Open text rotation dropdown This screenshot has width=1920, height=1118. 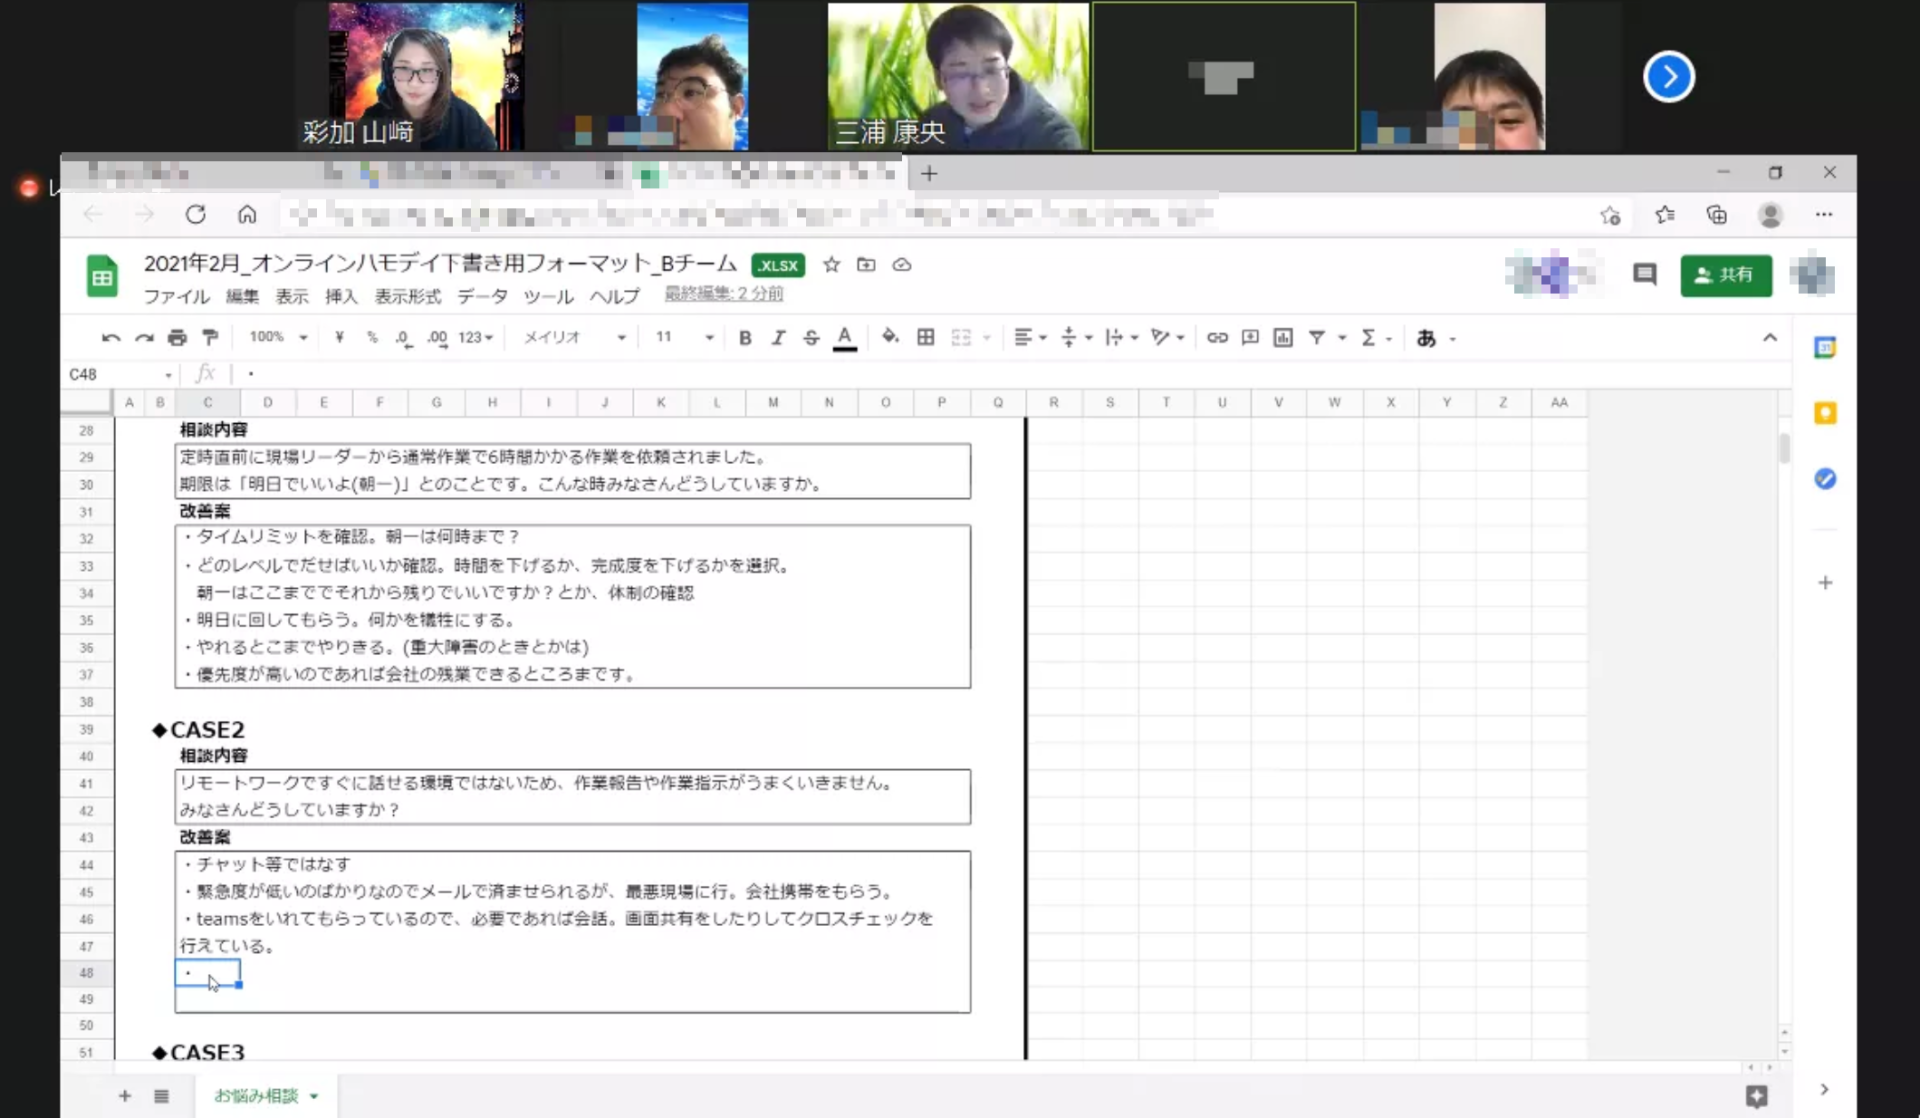pos(1168,338)
